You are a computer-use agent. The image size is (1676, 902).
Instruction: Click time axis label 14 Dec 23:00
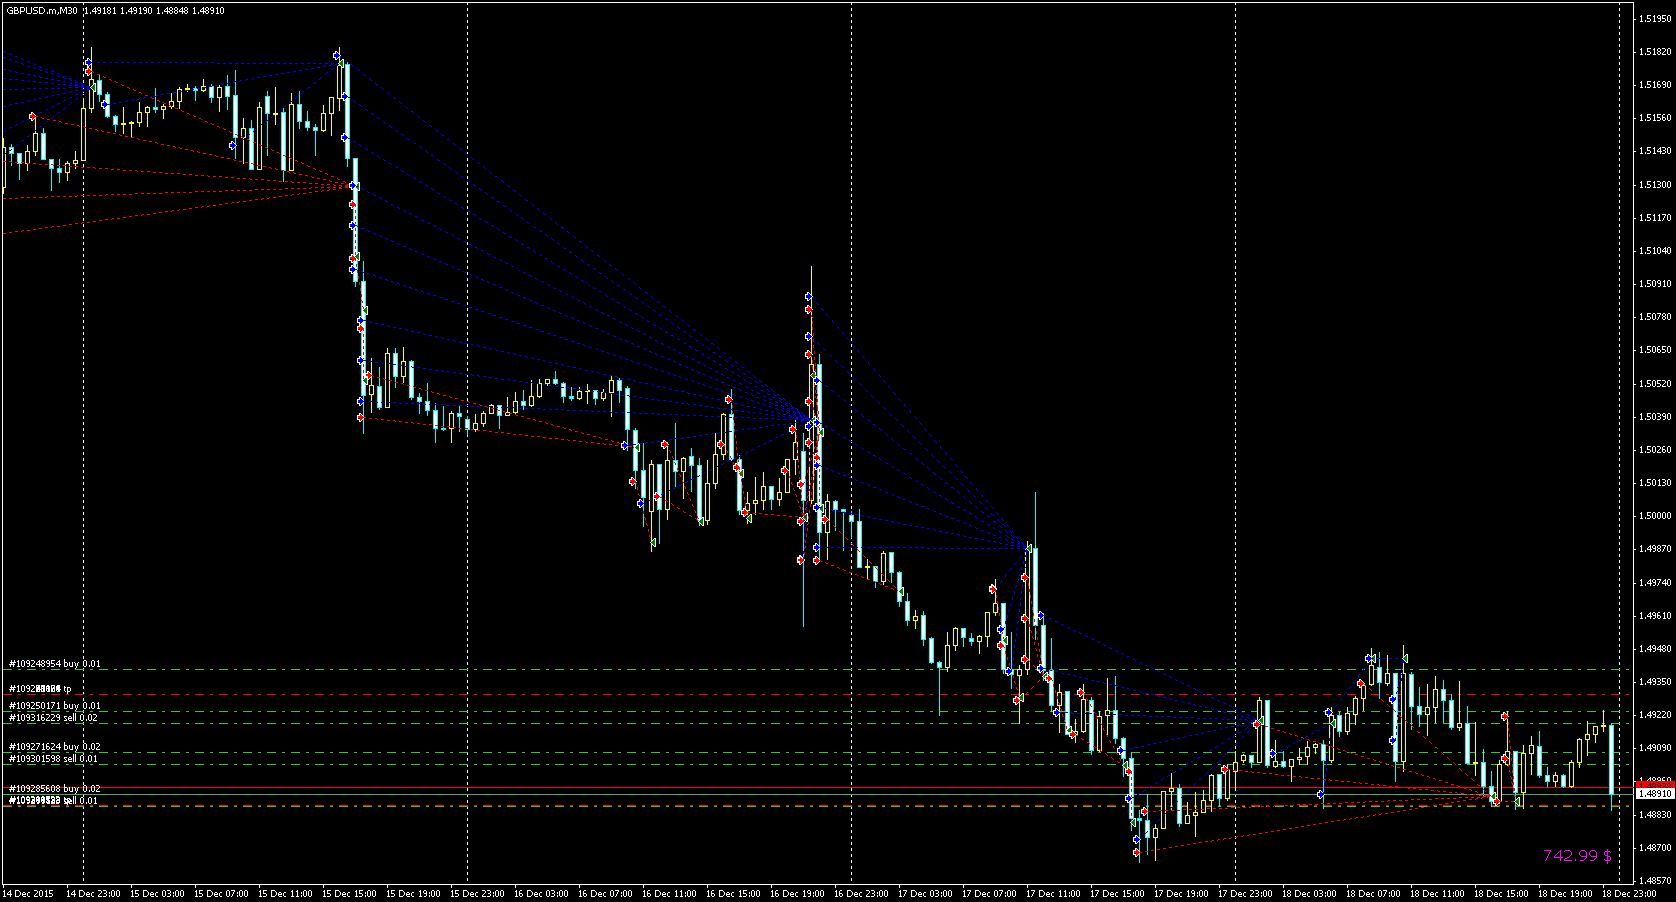point(93,893)
